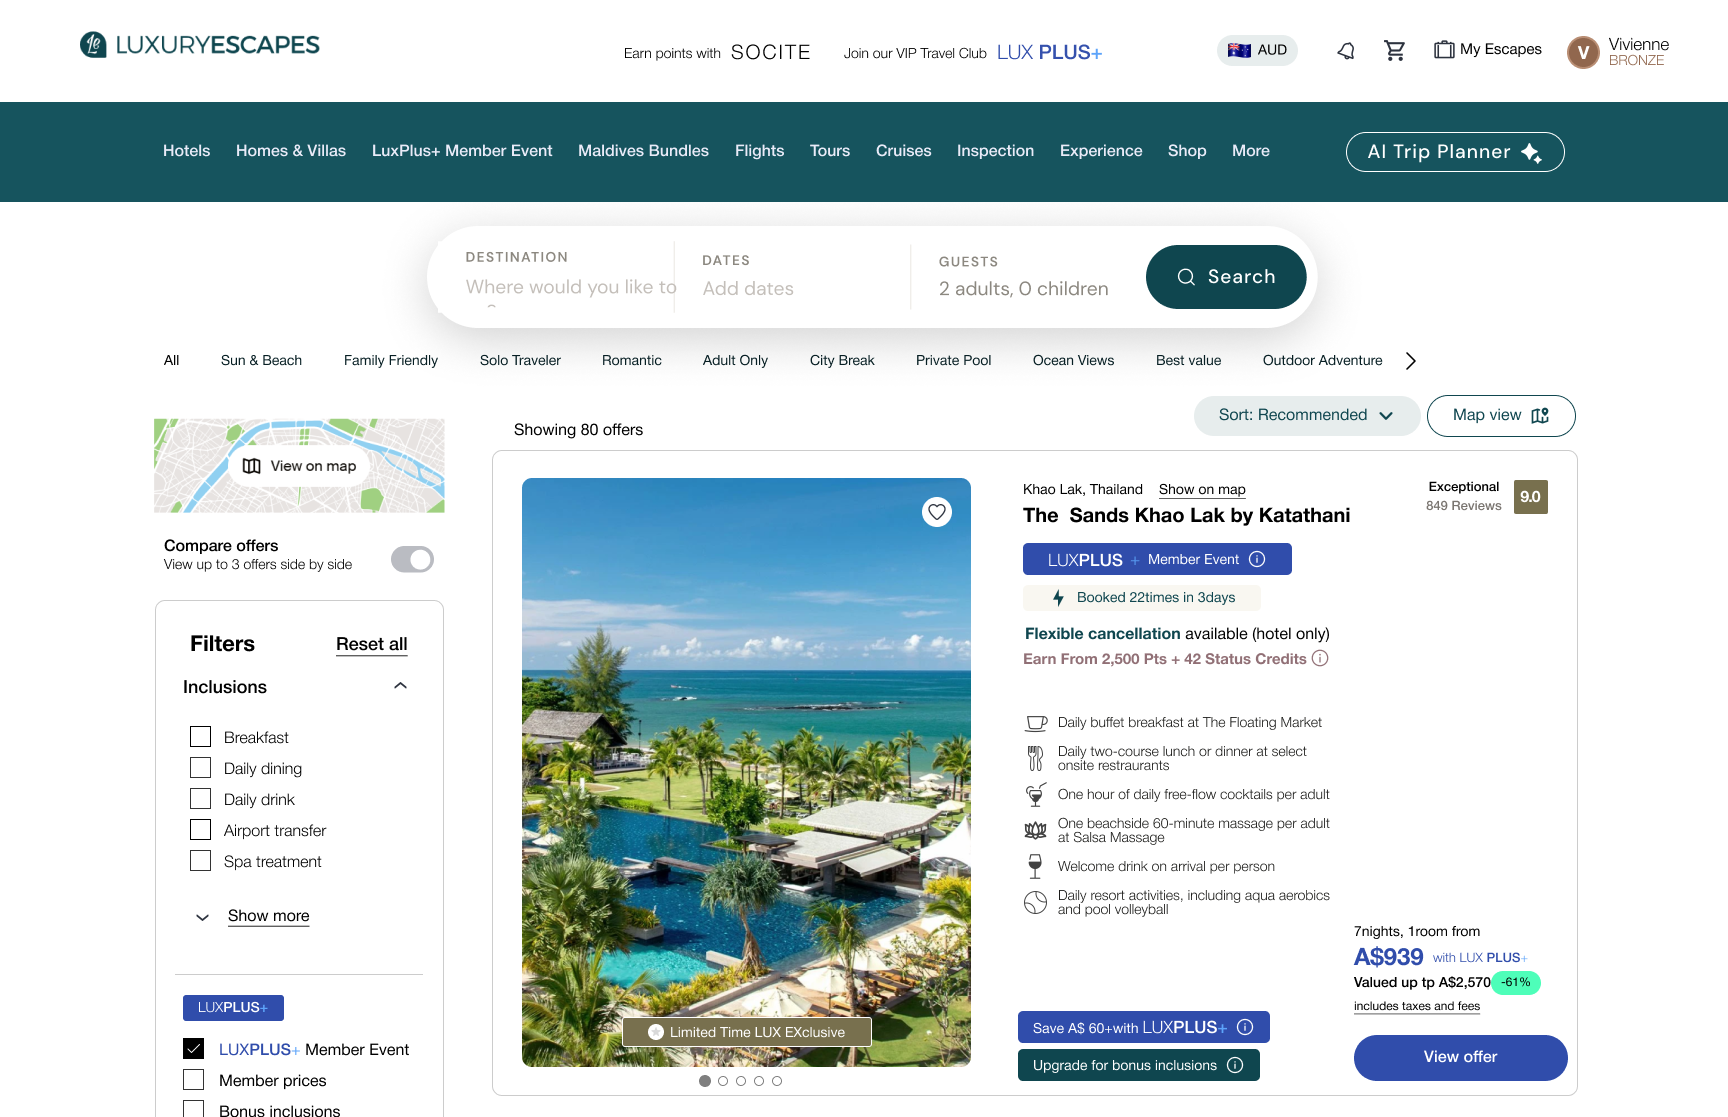
Task: Click Reset all filters link
Action: pyautogui.click(x=372, y=644)
